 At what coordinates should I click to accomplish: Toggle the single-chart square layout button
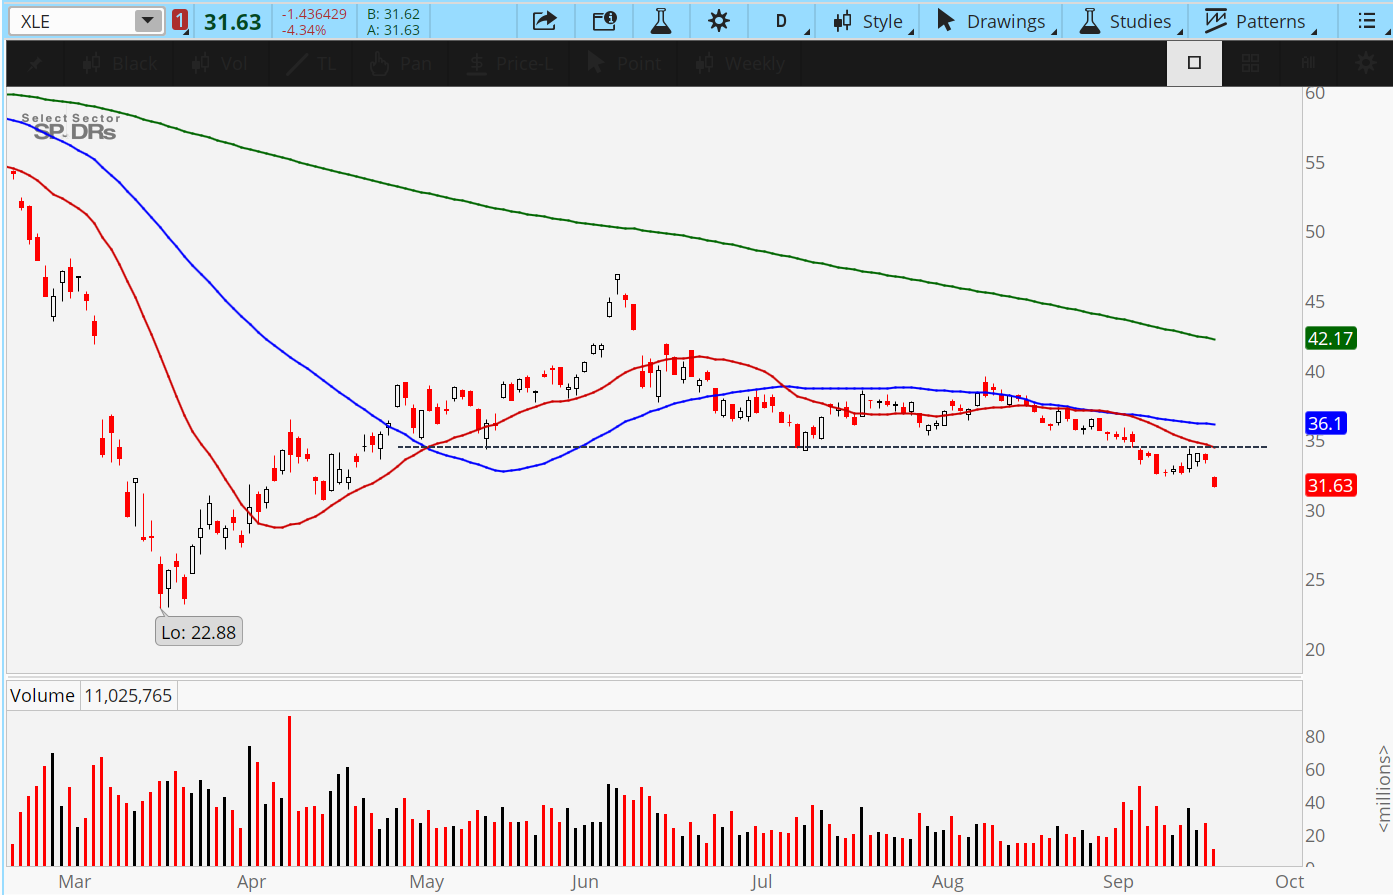tap(1194, 63)
